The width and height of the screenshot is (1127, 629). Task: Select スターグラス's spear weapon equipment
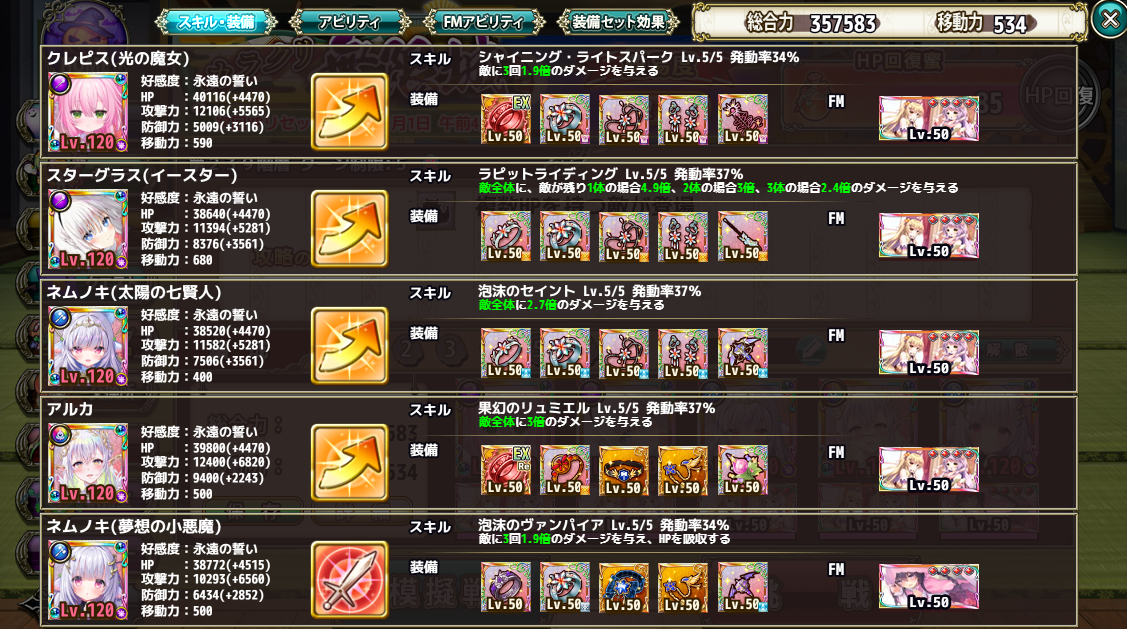(742, 236)
